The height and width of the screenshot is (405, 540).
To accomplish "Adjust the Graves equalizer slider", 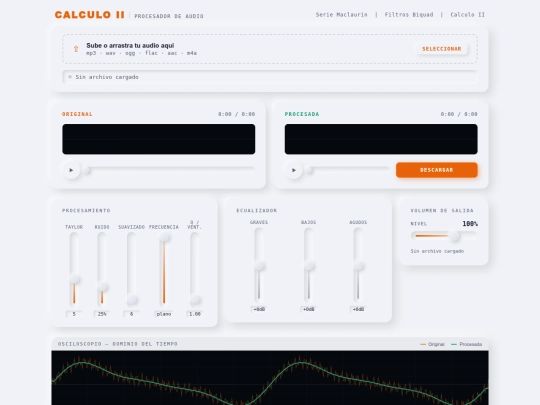I will (259, 264).
